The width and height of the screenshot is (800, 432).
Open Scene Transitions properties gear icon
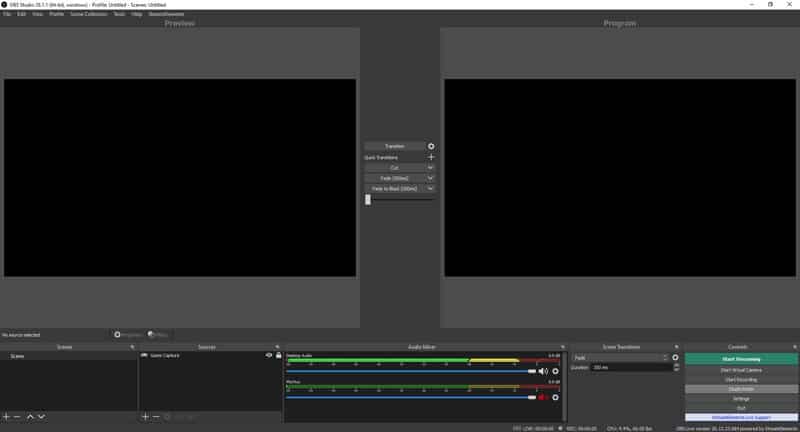point(676,358)
